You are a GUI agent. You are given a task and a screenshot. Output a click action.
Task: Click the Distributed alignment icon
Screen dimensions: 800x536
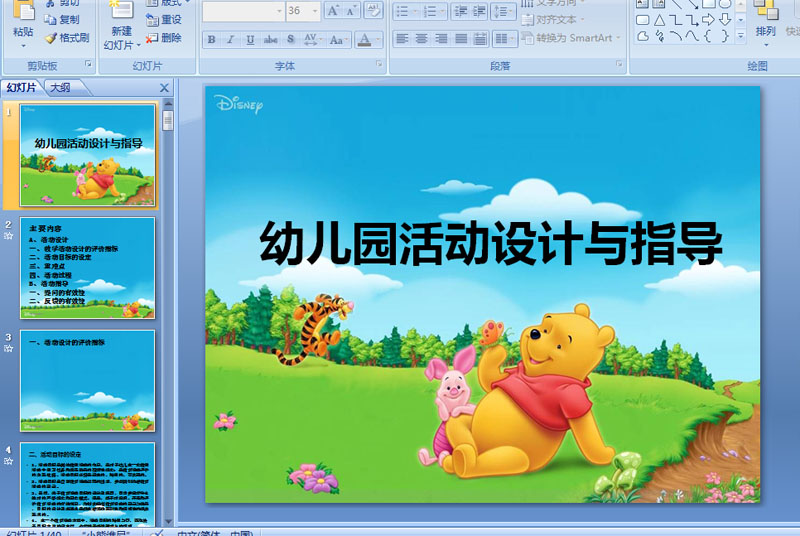pos(480,39)
